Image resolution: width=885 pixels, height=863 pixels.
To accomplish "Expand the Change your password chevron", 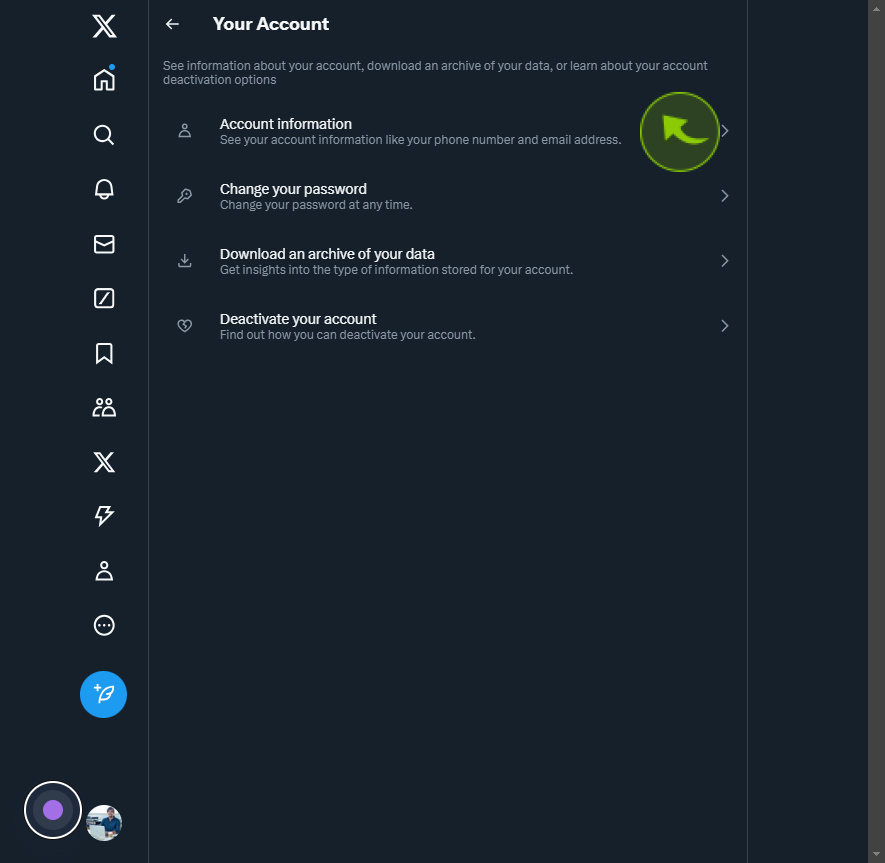I will click(x=725, y=196).
